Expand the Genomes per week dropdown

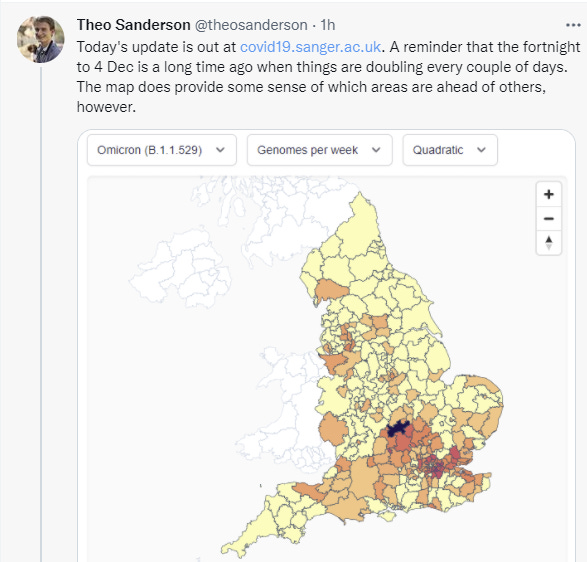click(319, 150)
